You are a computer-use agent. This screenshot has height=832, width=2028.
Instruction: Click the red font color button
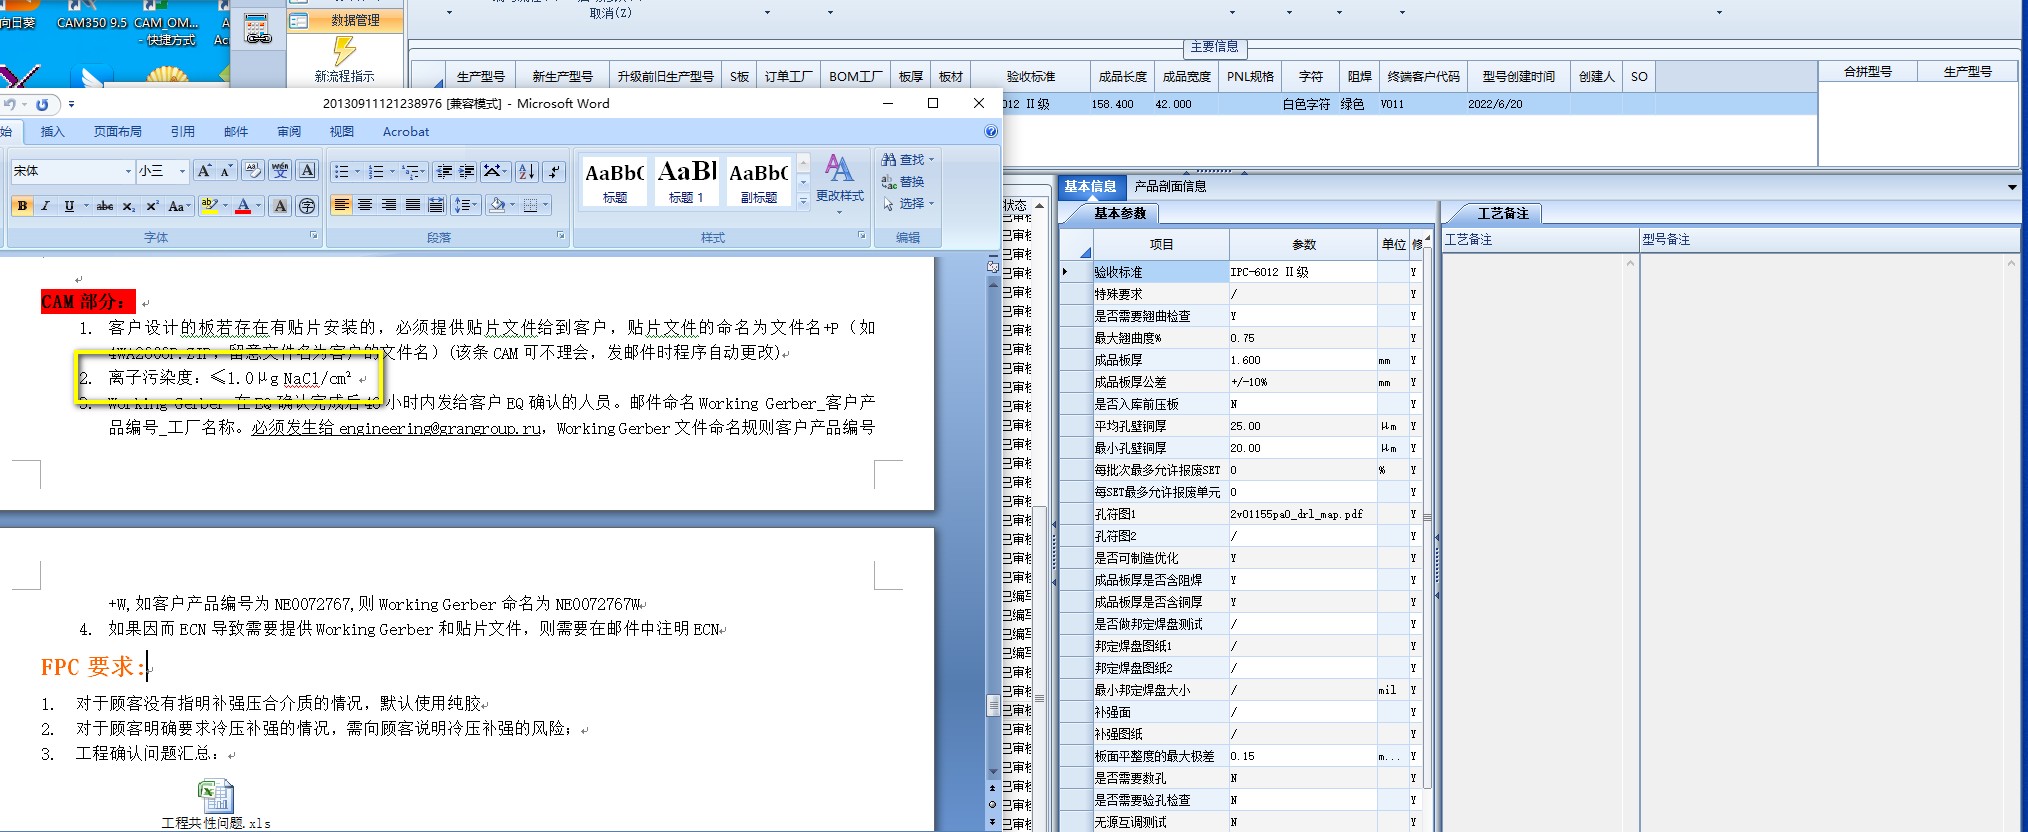243,206
